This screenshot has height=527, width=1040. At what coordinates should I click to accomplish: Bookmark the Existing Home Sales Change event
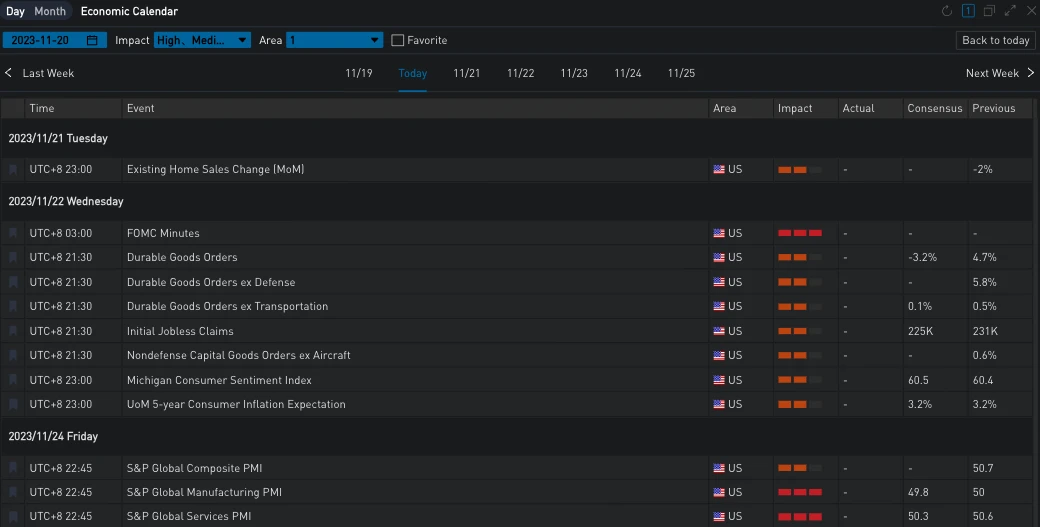point(13,170)
